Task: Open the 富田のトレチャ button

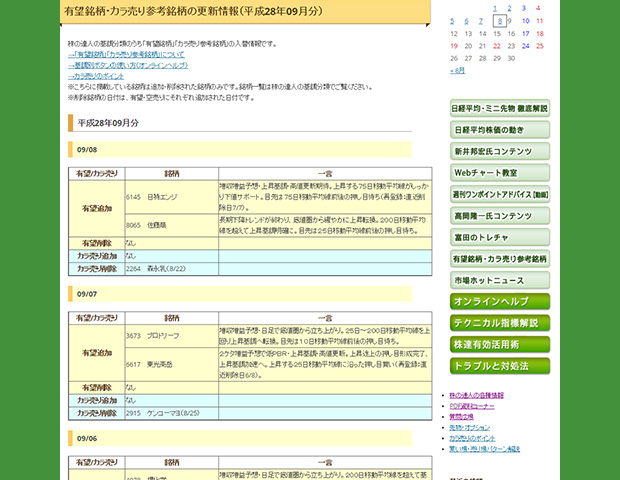Action: click(500, 237)
